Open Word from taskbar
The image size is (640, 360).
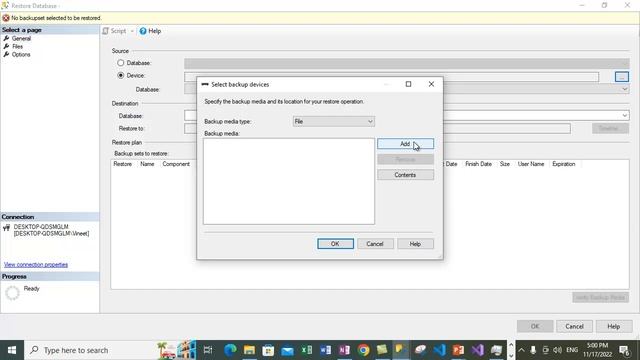pos(325,350)
